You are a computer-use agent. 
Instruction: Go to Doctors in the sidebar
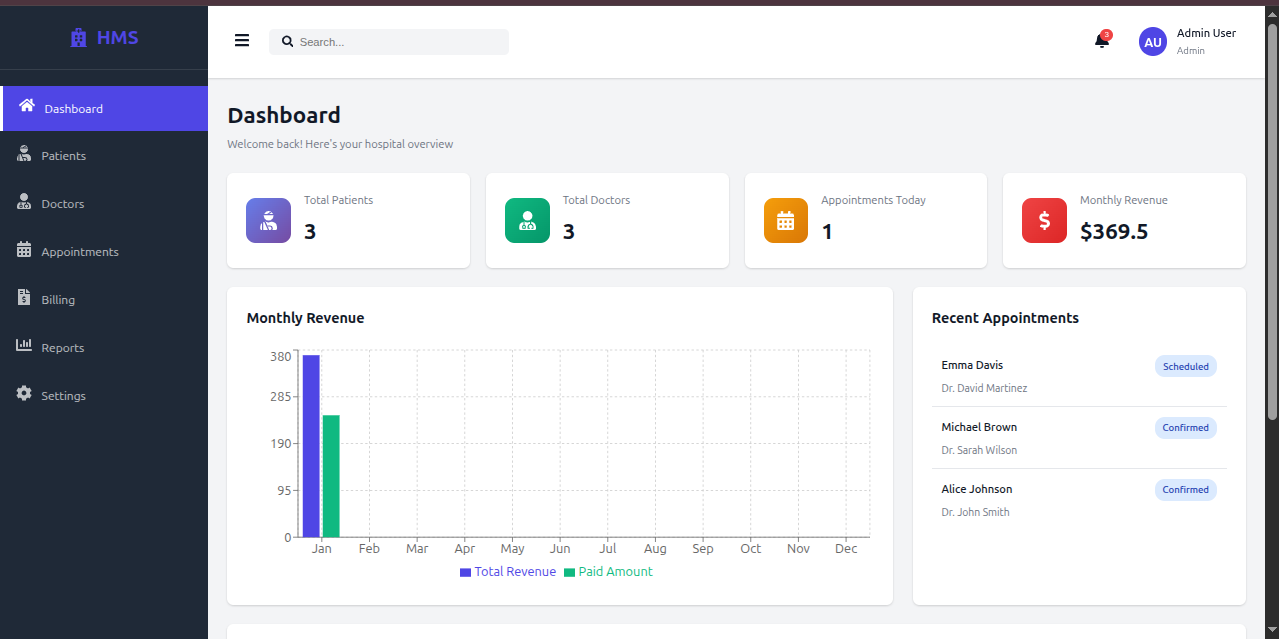click(104, 204)
